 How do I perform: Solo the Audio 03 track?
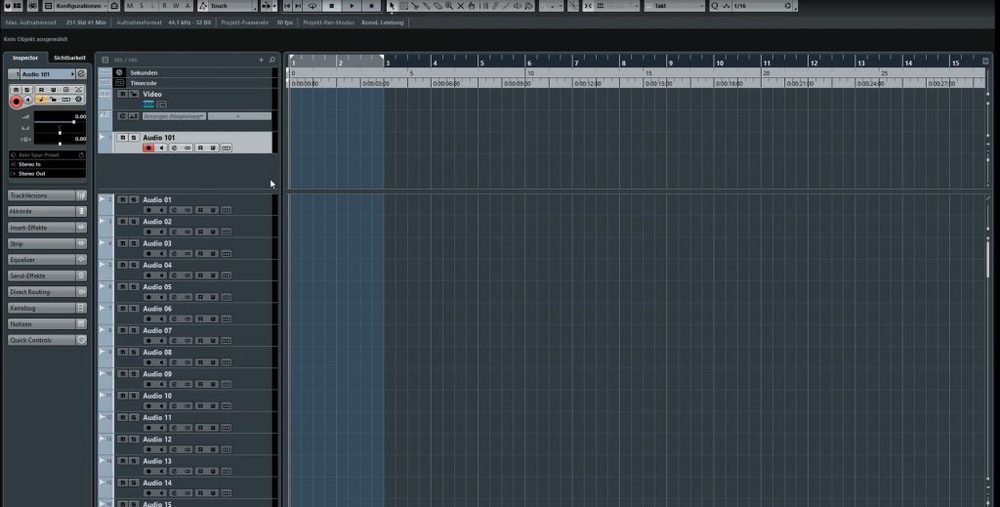point(133,243)
